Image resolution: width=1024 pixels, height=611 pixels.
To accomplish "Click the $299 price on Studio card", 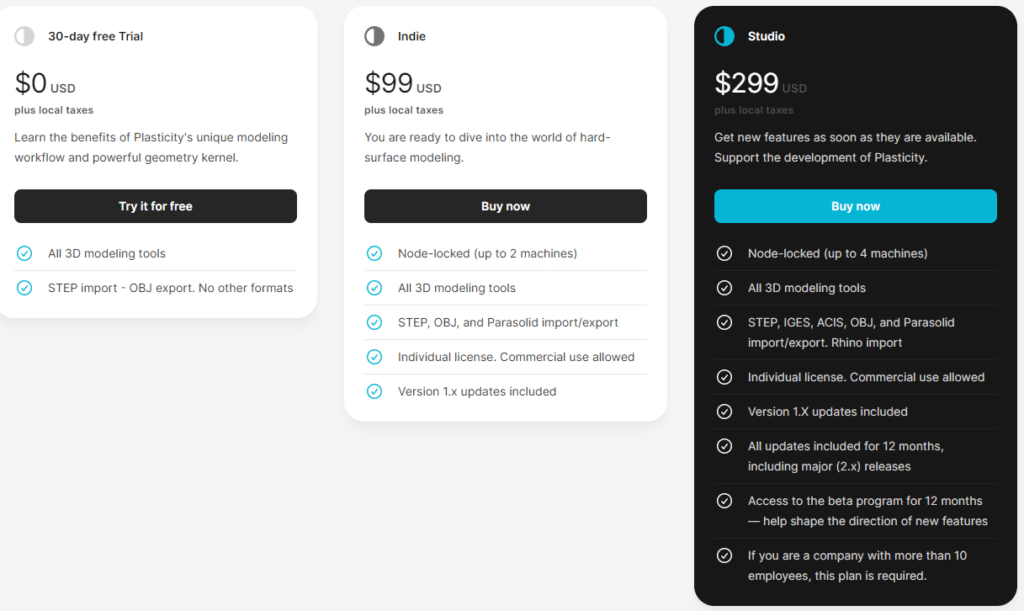I will [746, 84].
